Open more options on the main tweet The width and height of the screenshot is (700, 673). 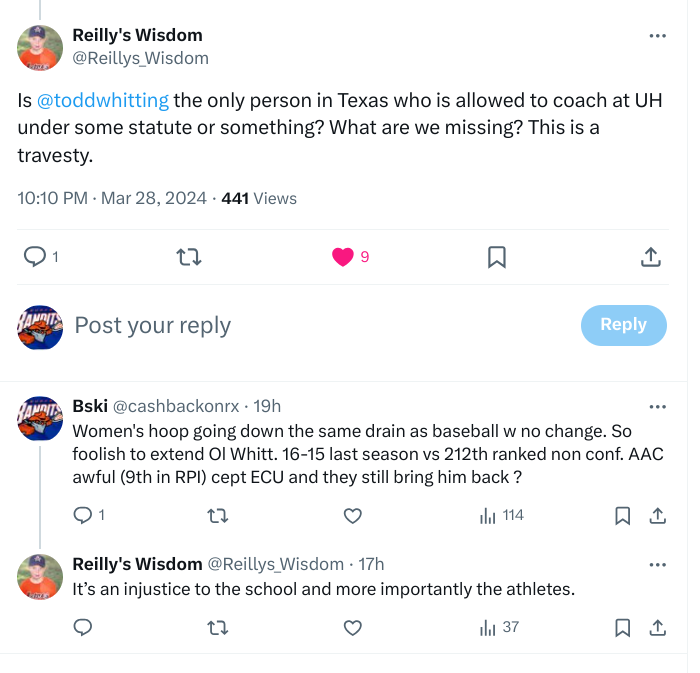(657, 36)
